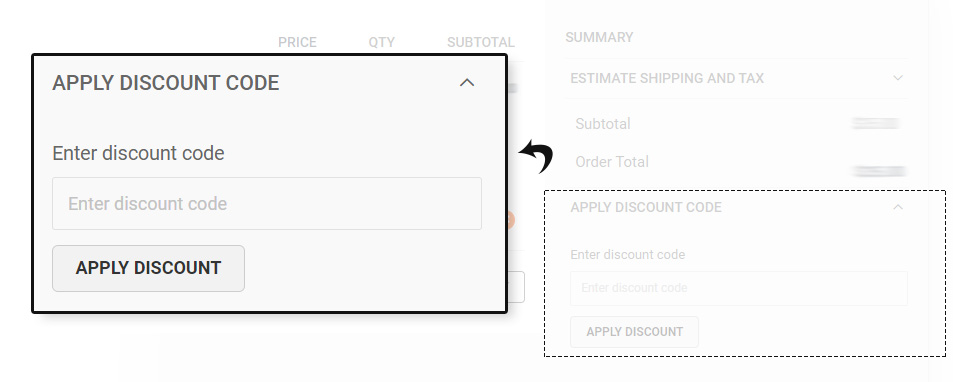Image resolution: width=968 pixels, height=382 pixels.
Task: Click the faded APPLY DISCOUNT CODE summary heading
Action: click(646, 207)
